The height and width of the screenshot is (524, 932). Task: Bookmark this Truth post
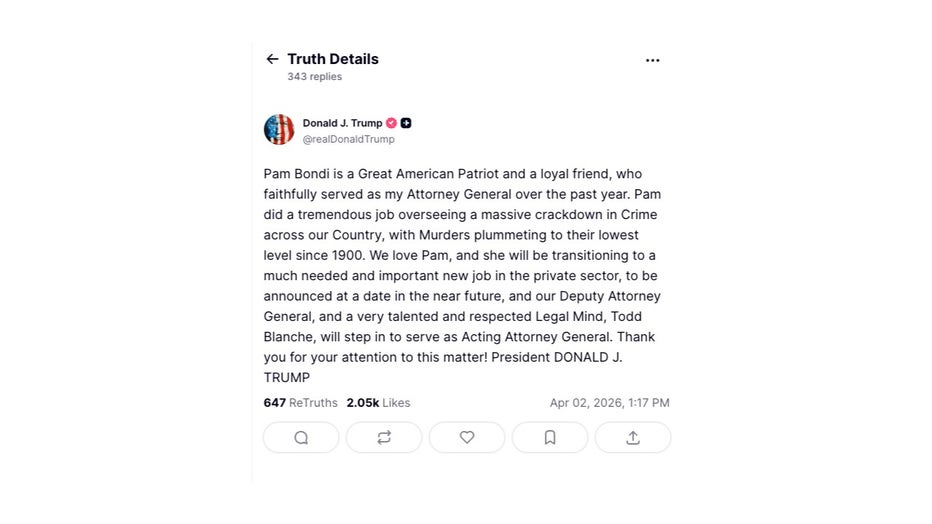(x=550, y=437)
